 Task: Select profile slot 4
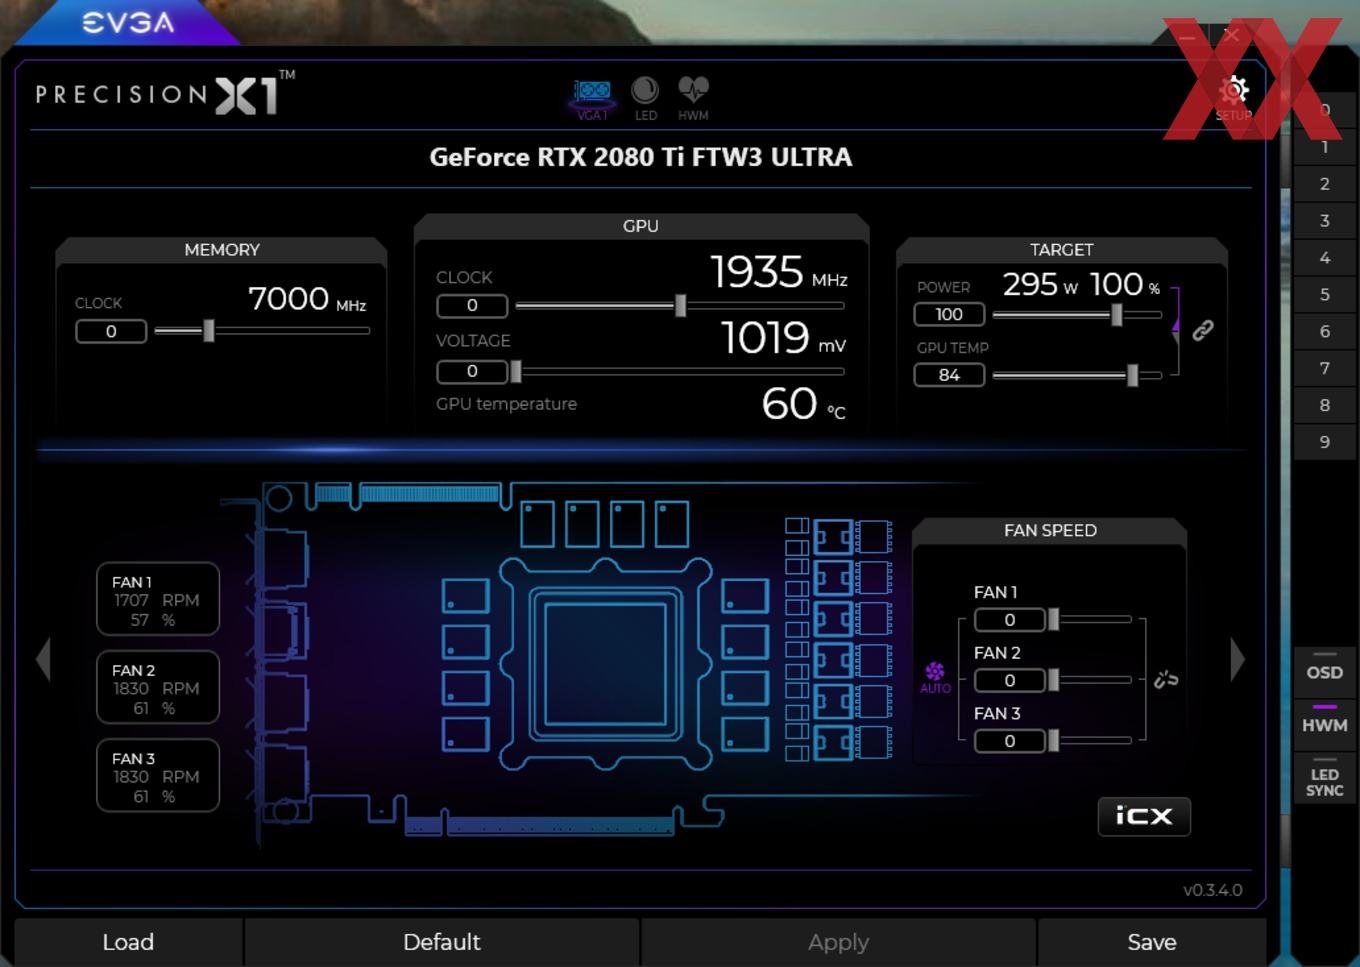click(x=1325, y=258)
